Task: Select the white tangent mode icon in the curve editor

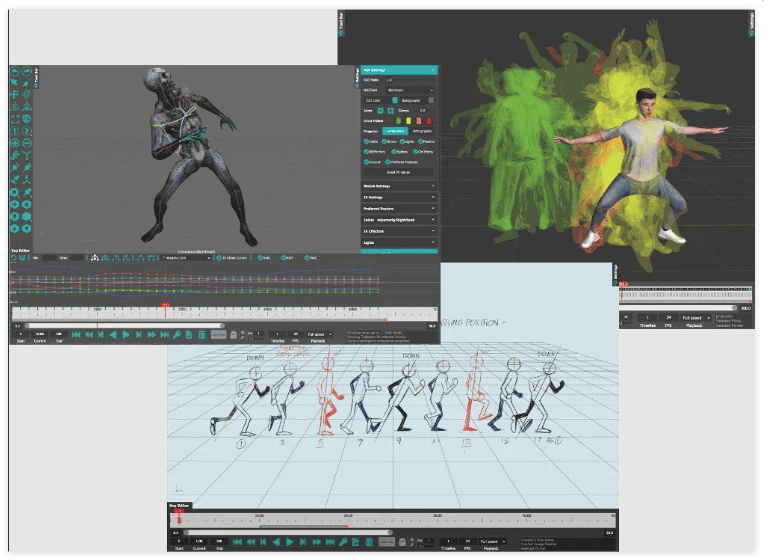Action: click(x=95, y=257)
